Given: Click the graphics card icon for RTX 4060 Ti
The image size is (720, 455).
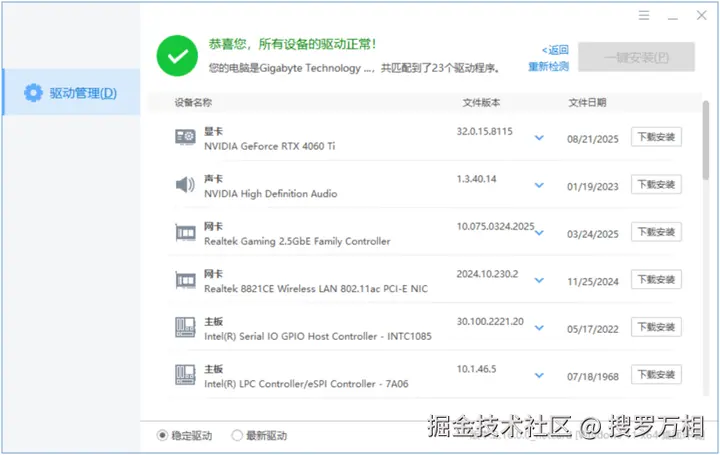Looking at the screenshot, I should coord(186,137).
